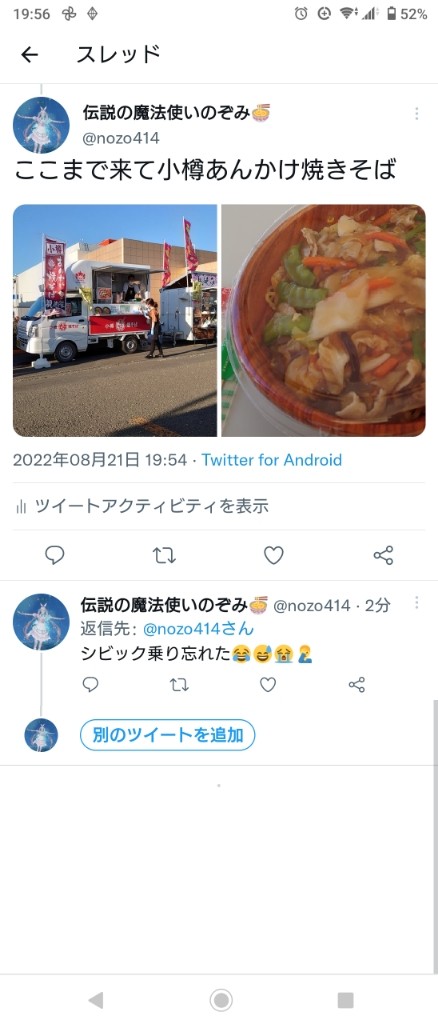Tap the Android home navigation button
The height and width of the screenshot is (1024, 438).
(x=221, y=999)
